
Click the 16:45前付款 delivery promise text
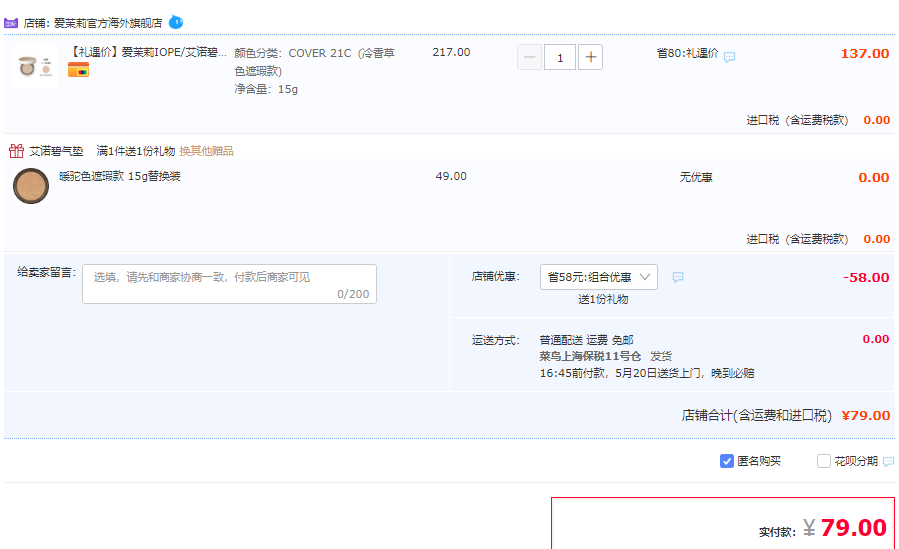tap(647, 374)
